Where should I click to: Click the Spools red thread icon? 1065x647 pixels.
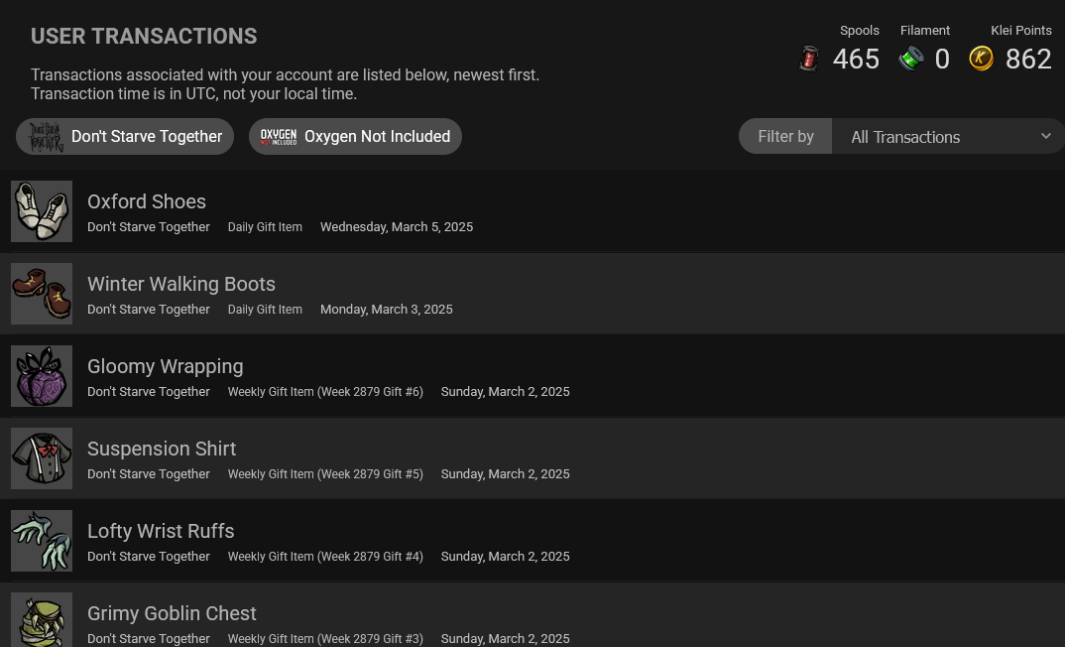click(x=809, y=58)
